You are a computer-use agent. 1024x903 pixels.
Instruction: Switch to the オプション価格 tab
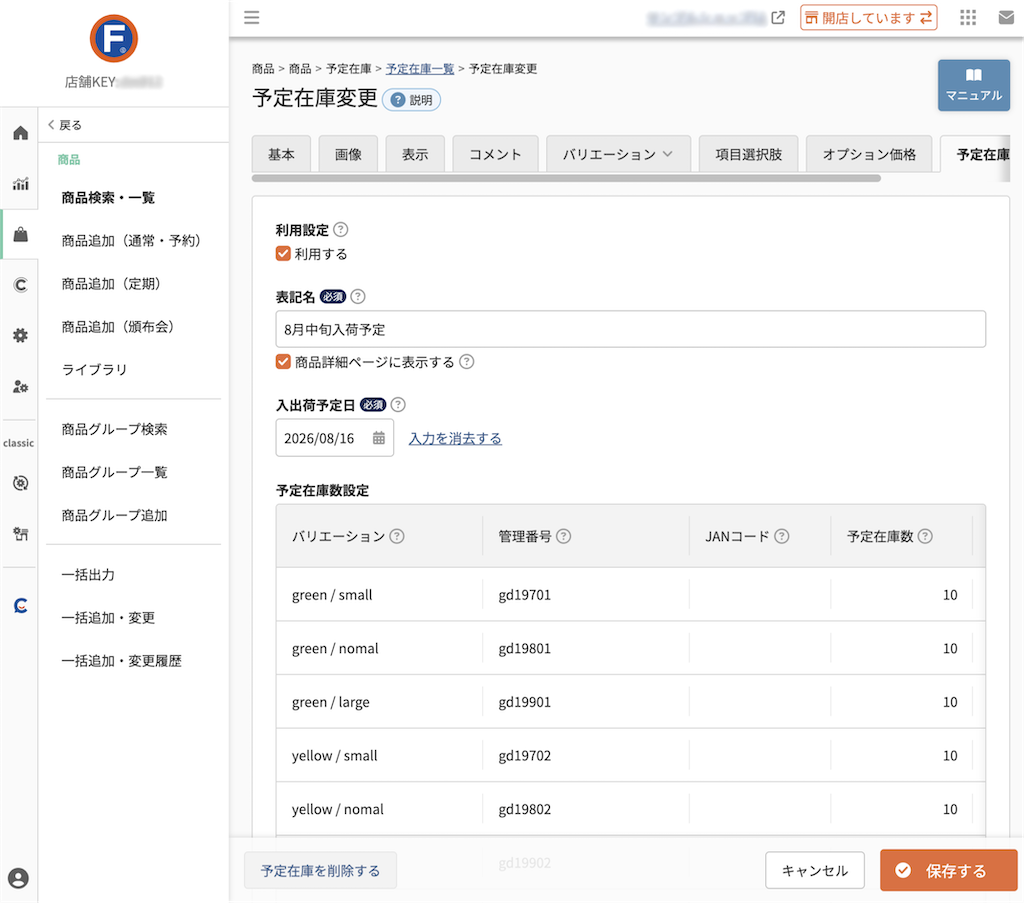[x=869, y=154]
